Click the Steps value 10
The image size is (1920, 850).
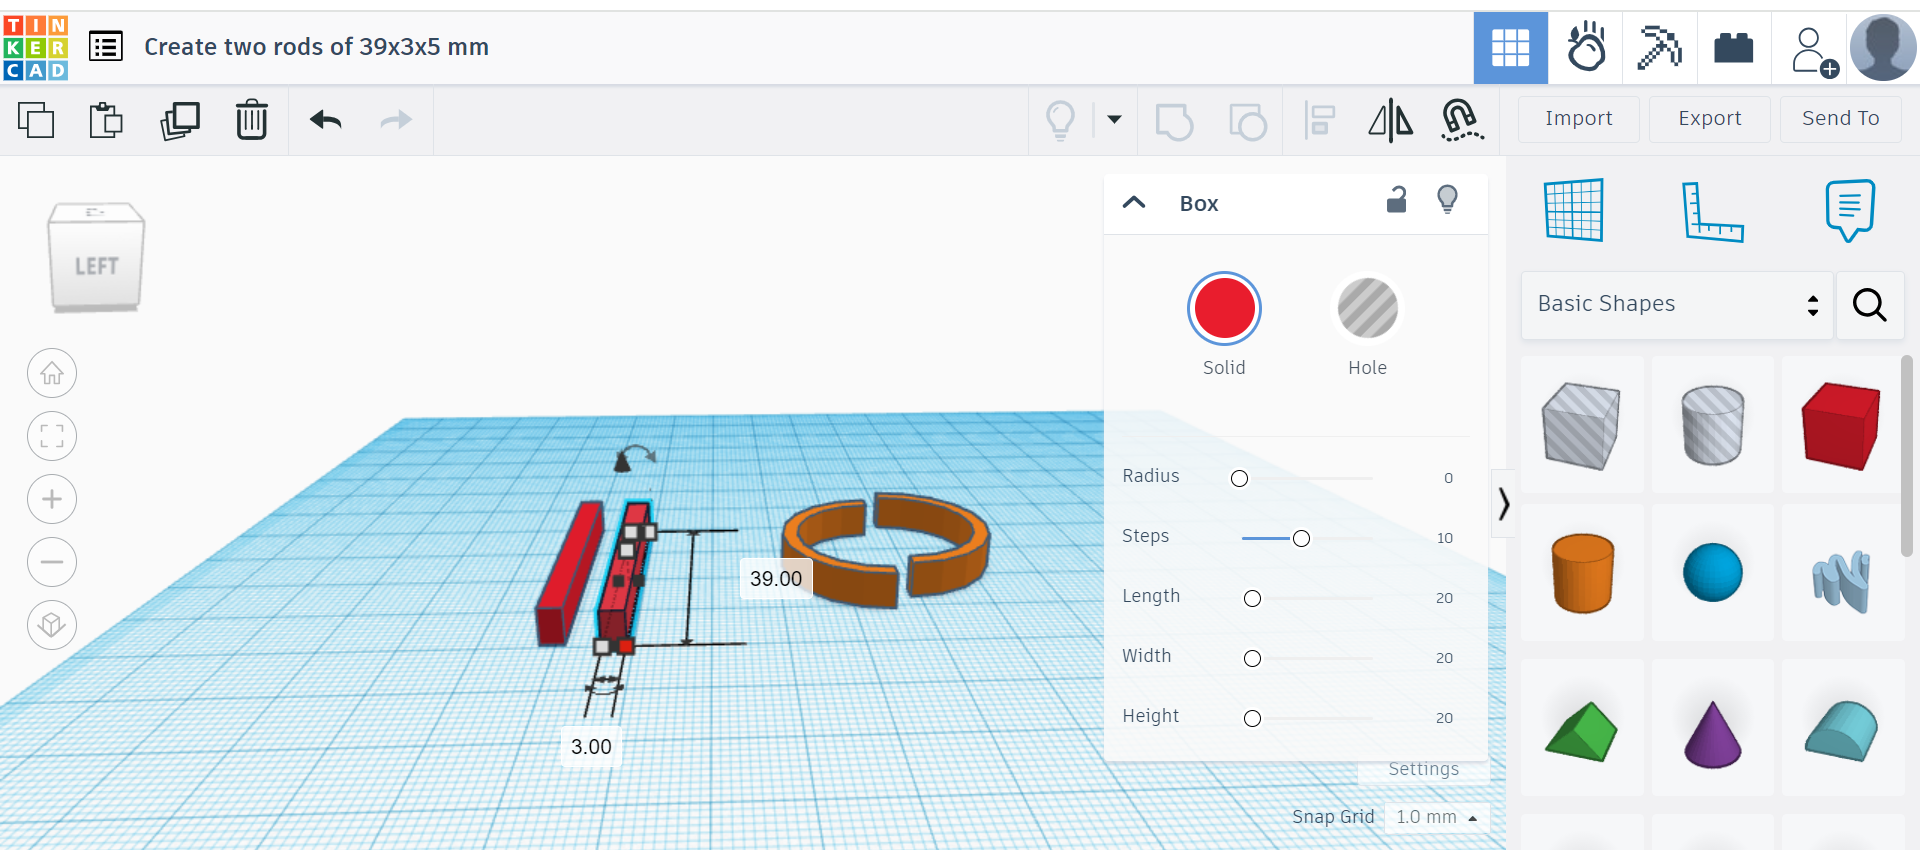1445,538
